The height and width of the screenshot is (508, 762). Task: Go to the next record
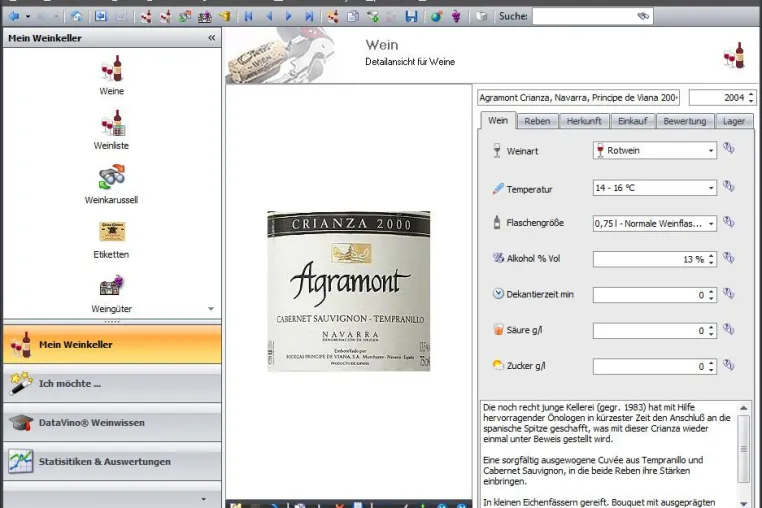coord(289,17)
